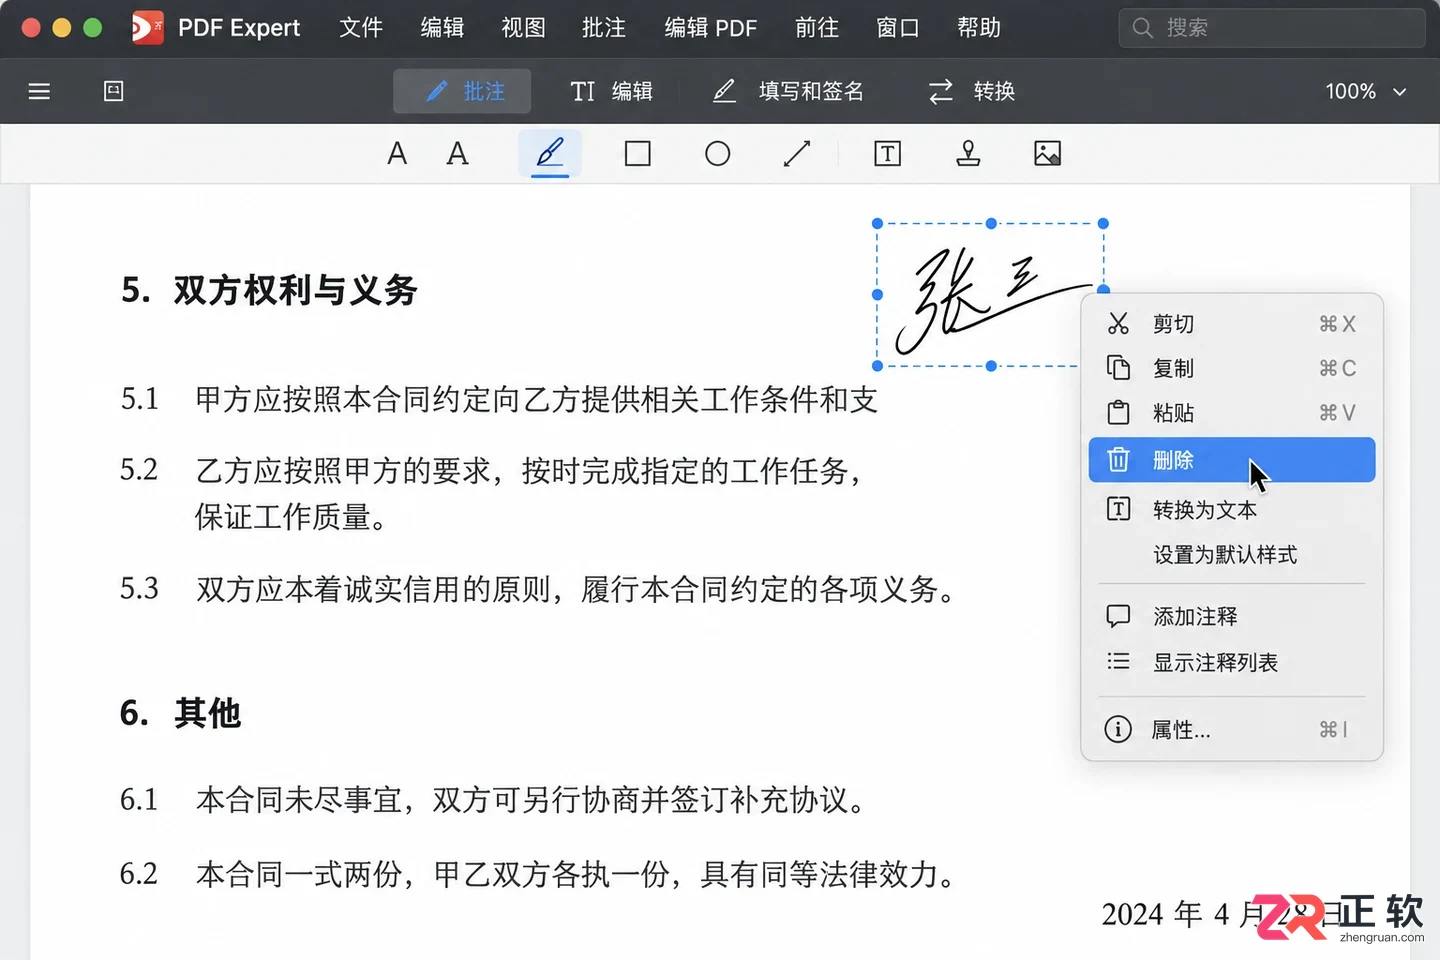Click in the 搜索 search field
This screenshot has width=1440, height=960.
(1272, 28)
